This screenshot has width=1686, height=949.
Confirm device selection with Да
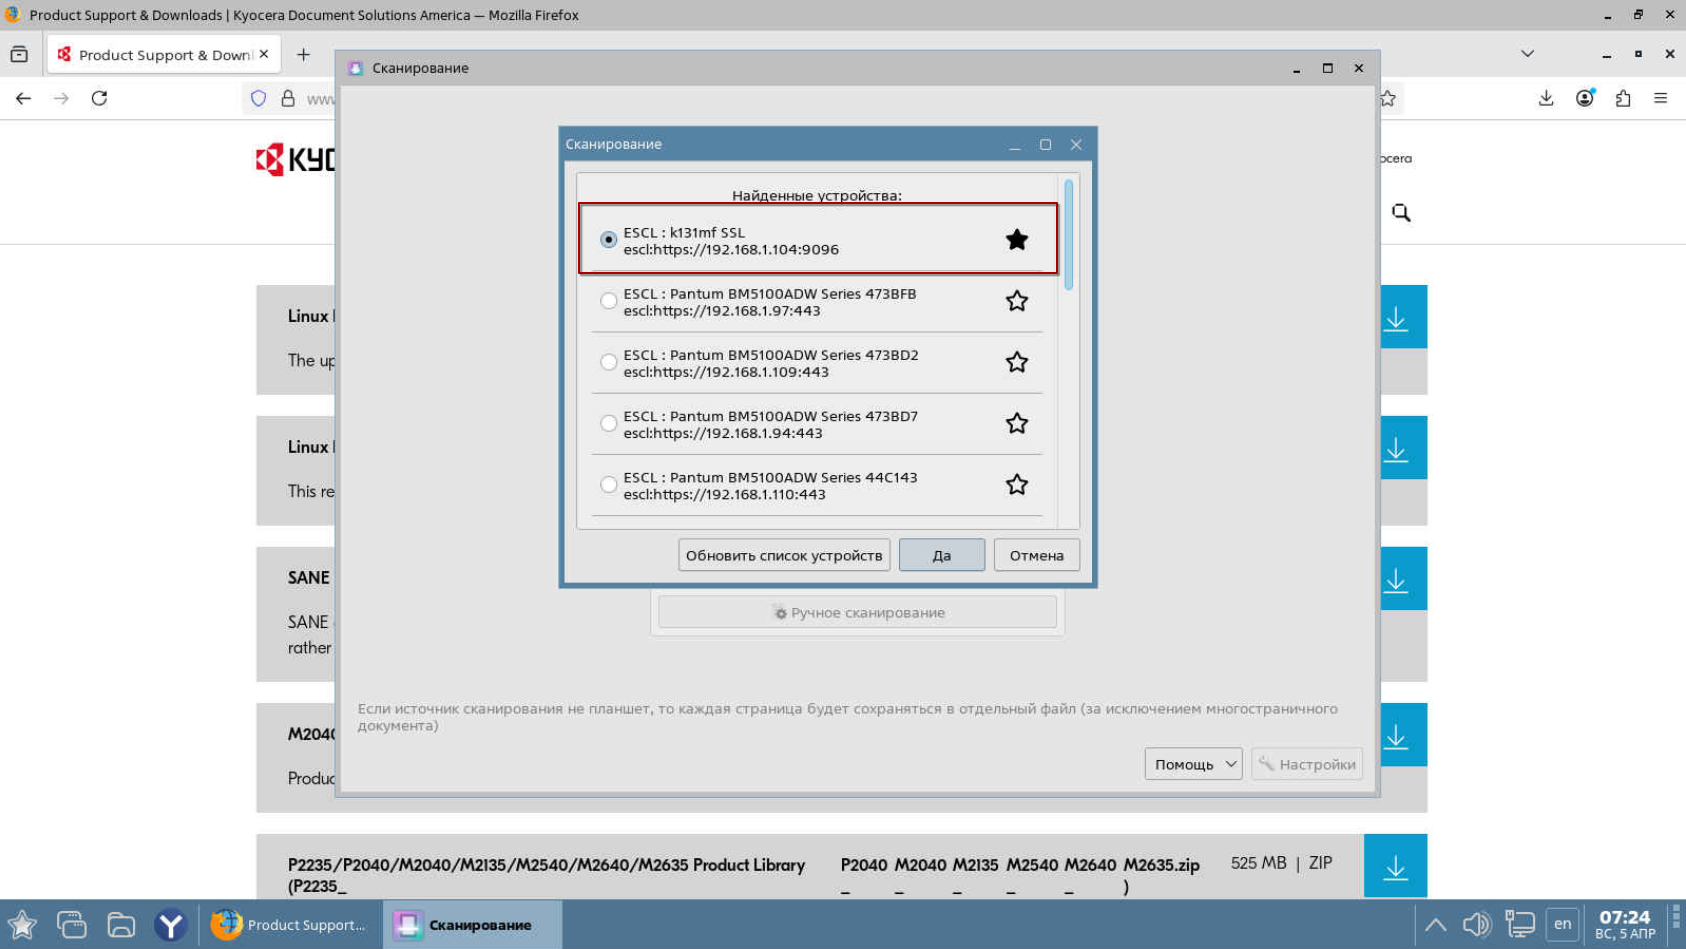tap(941, 555)
